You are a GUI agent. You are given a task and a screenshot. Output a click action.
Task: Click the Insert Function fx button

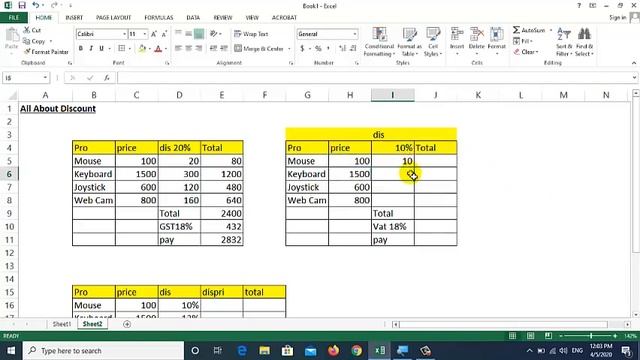pos(107,78)
